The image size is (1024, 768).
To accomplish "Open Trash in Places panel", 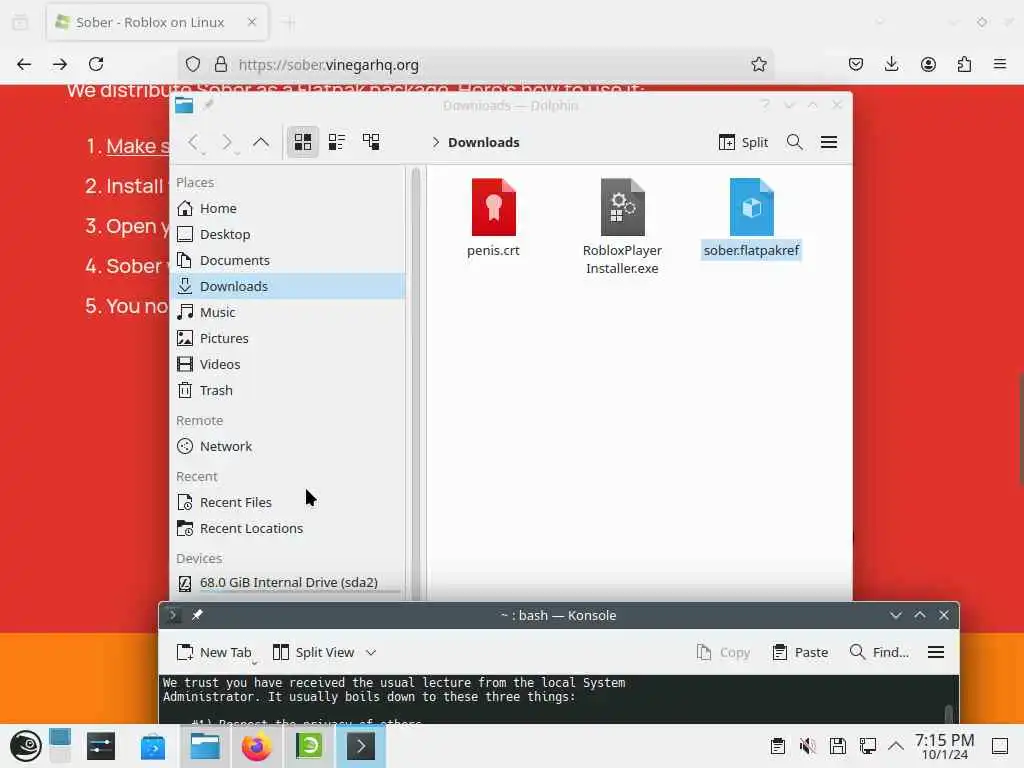I will point(288,391).
